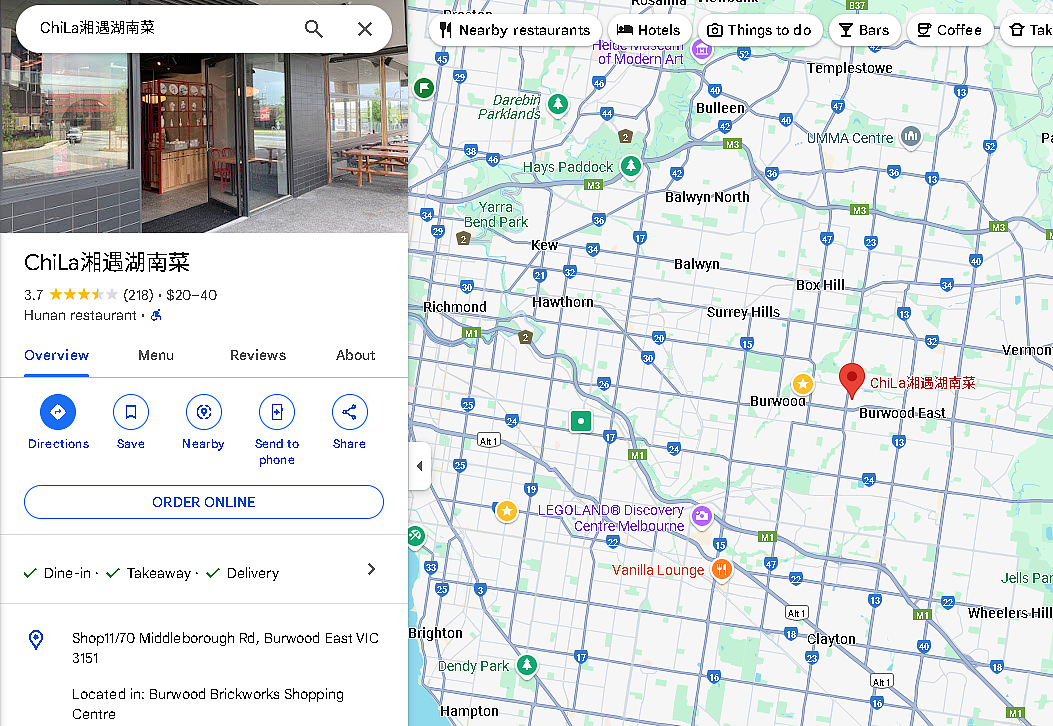This screenshot has height=726, width=1053.
Task: Click the Kew map label
Action: tap(545, 245)
